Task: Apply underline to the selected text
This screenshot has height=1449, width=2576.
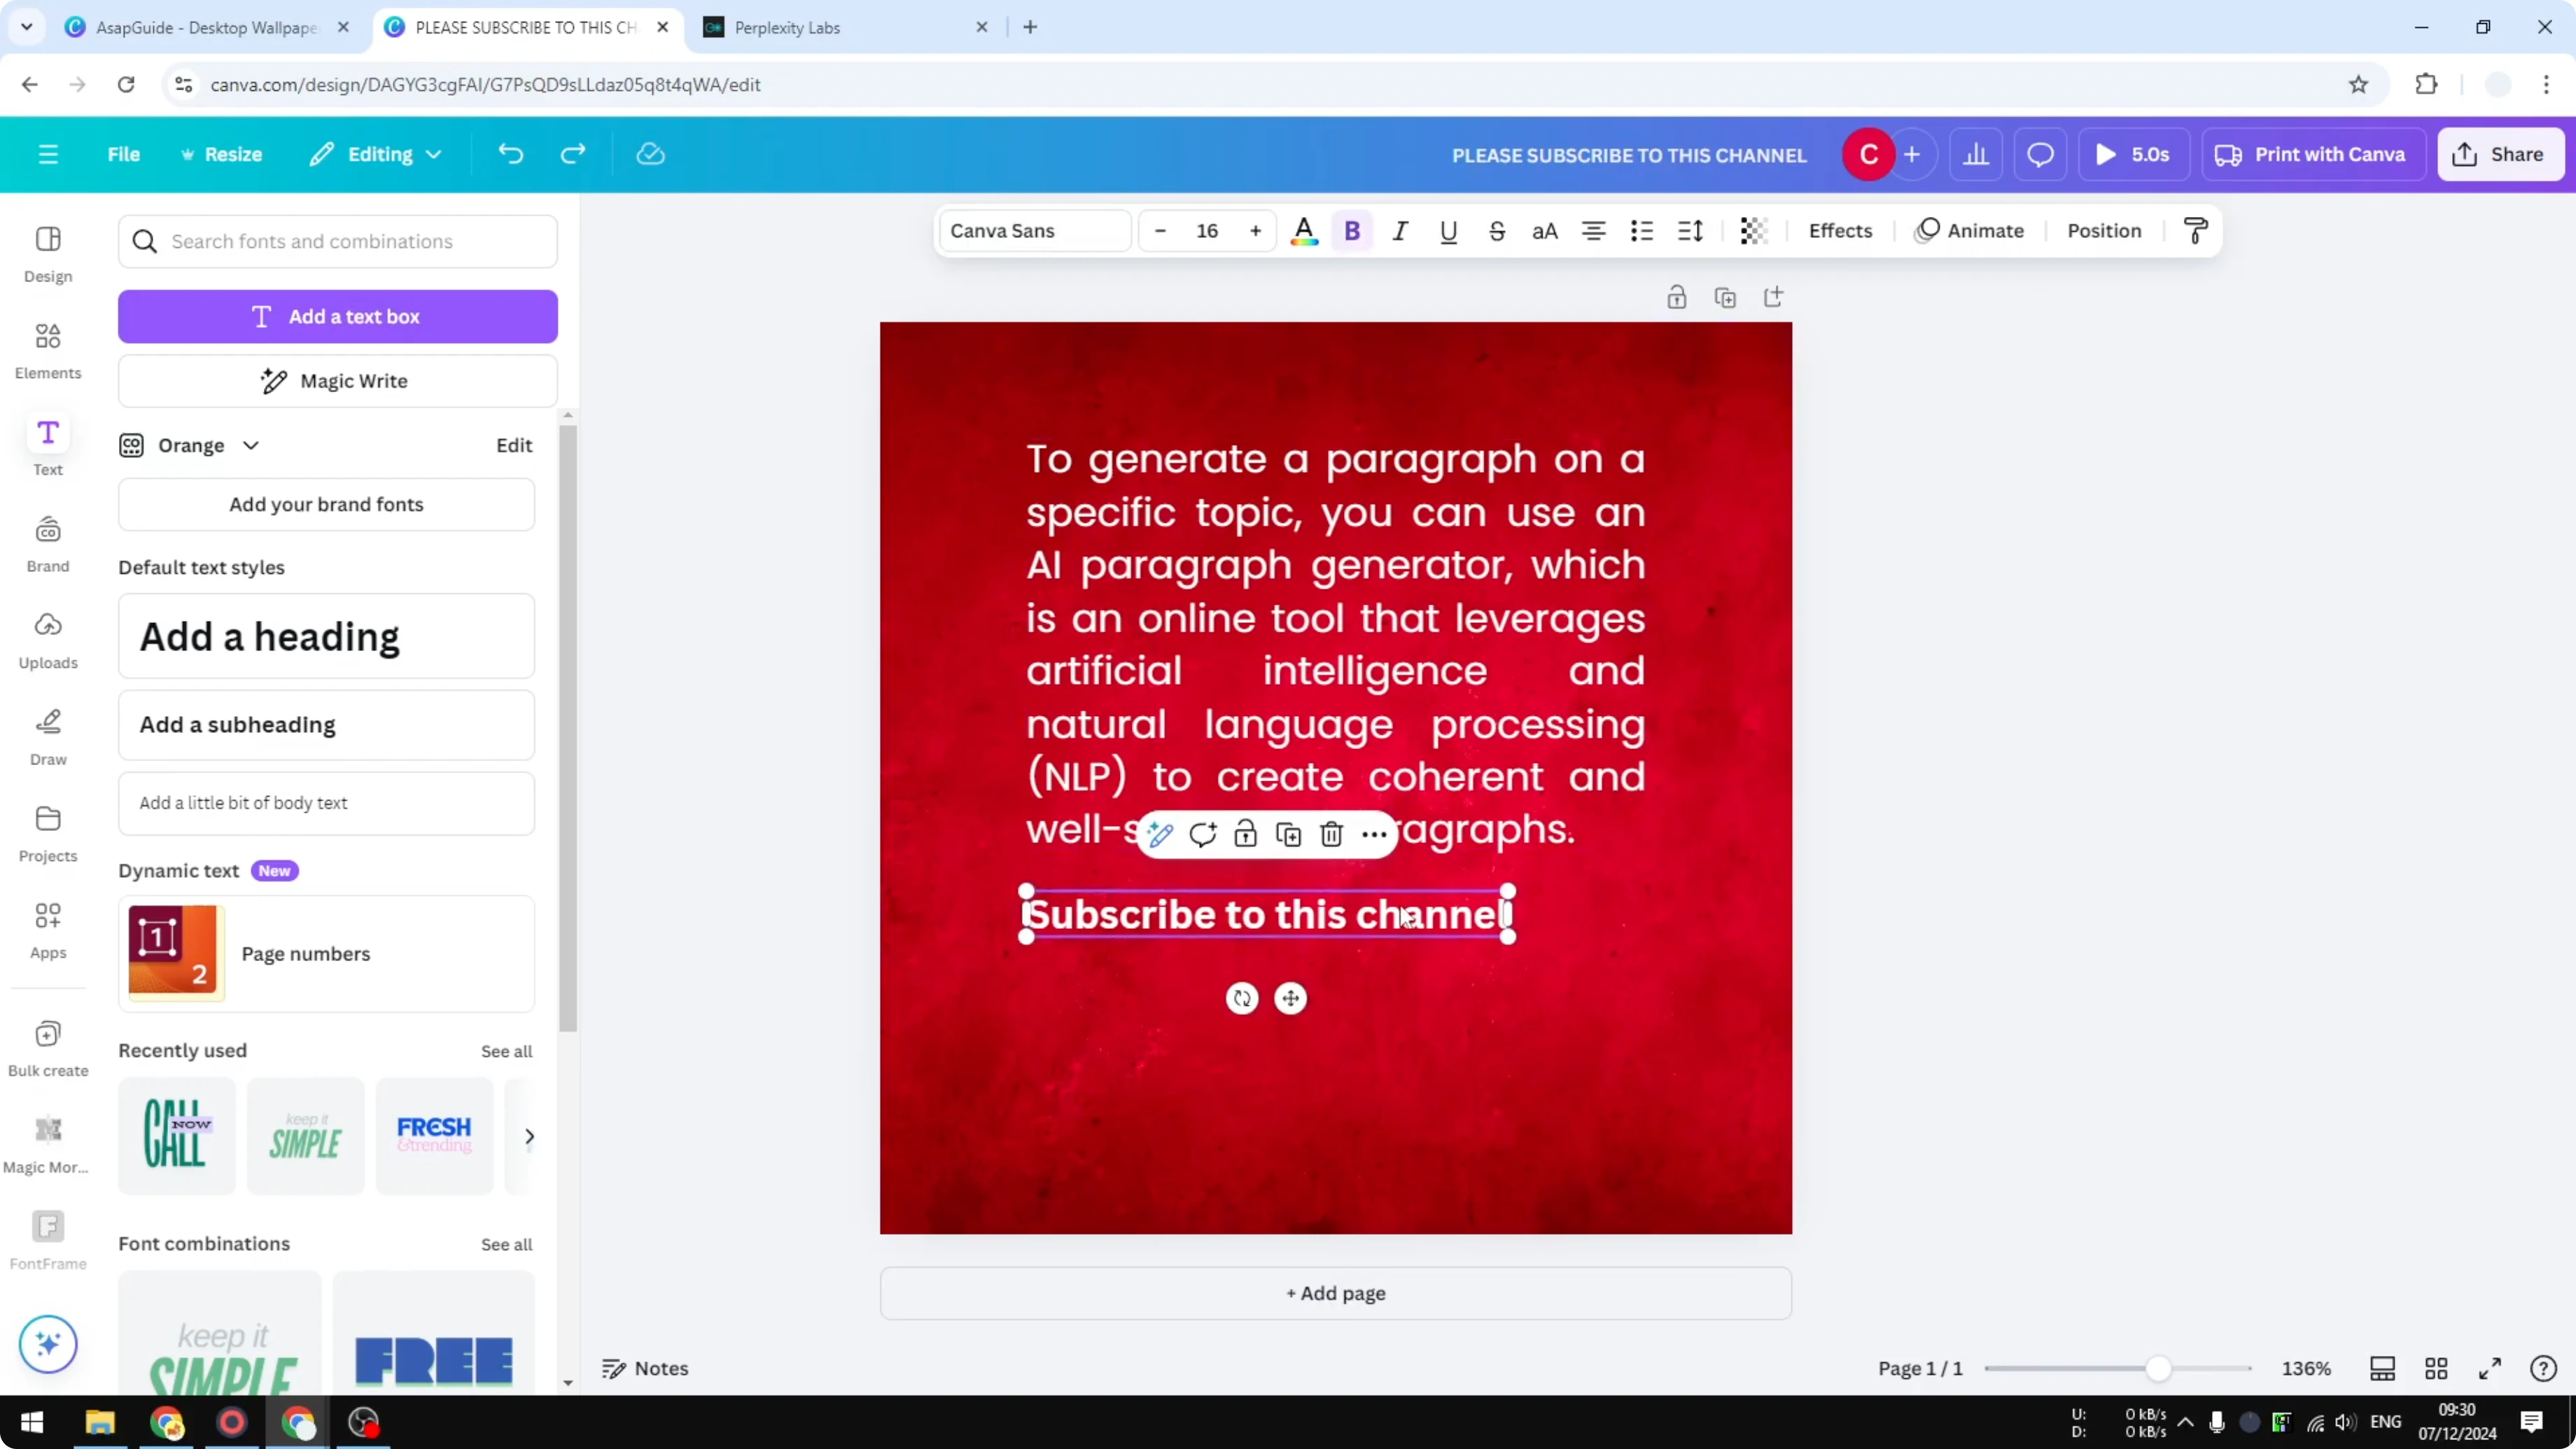Action: click(1448, 231)
